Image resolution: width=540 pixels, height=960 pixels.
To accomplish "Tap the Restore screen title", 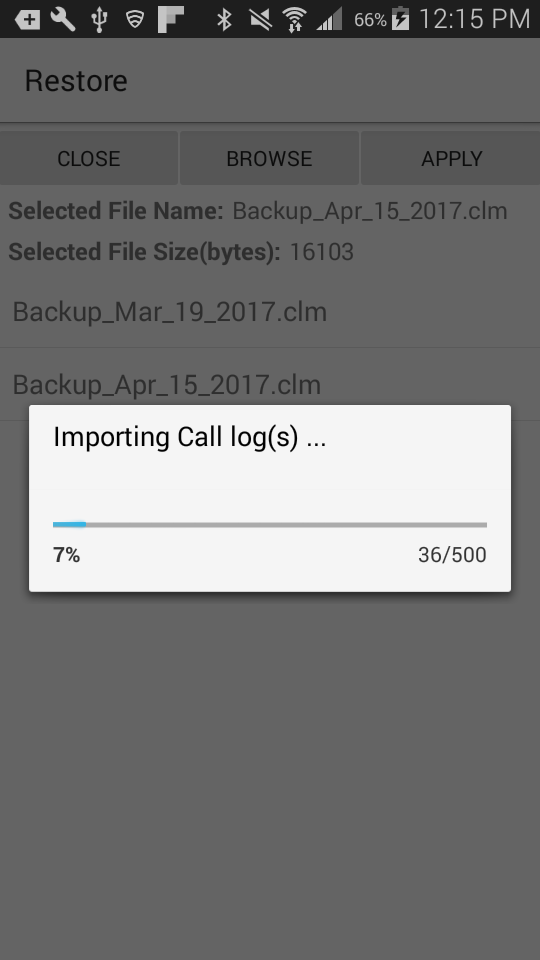I will (x=76, y=81).
